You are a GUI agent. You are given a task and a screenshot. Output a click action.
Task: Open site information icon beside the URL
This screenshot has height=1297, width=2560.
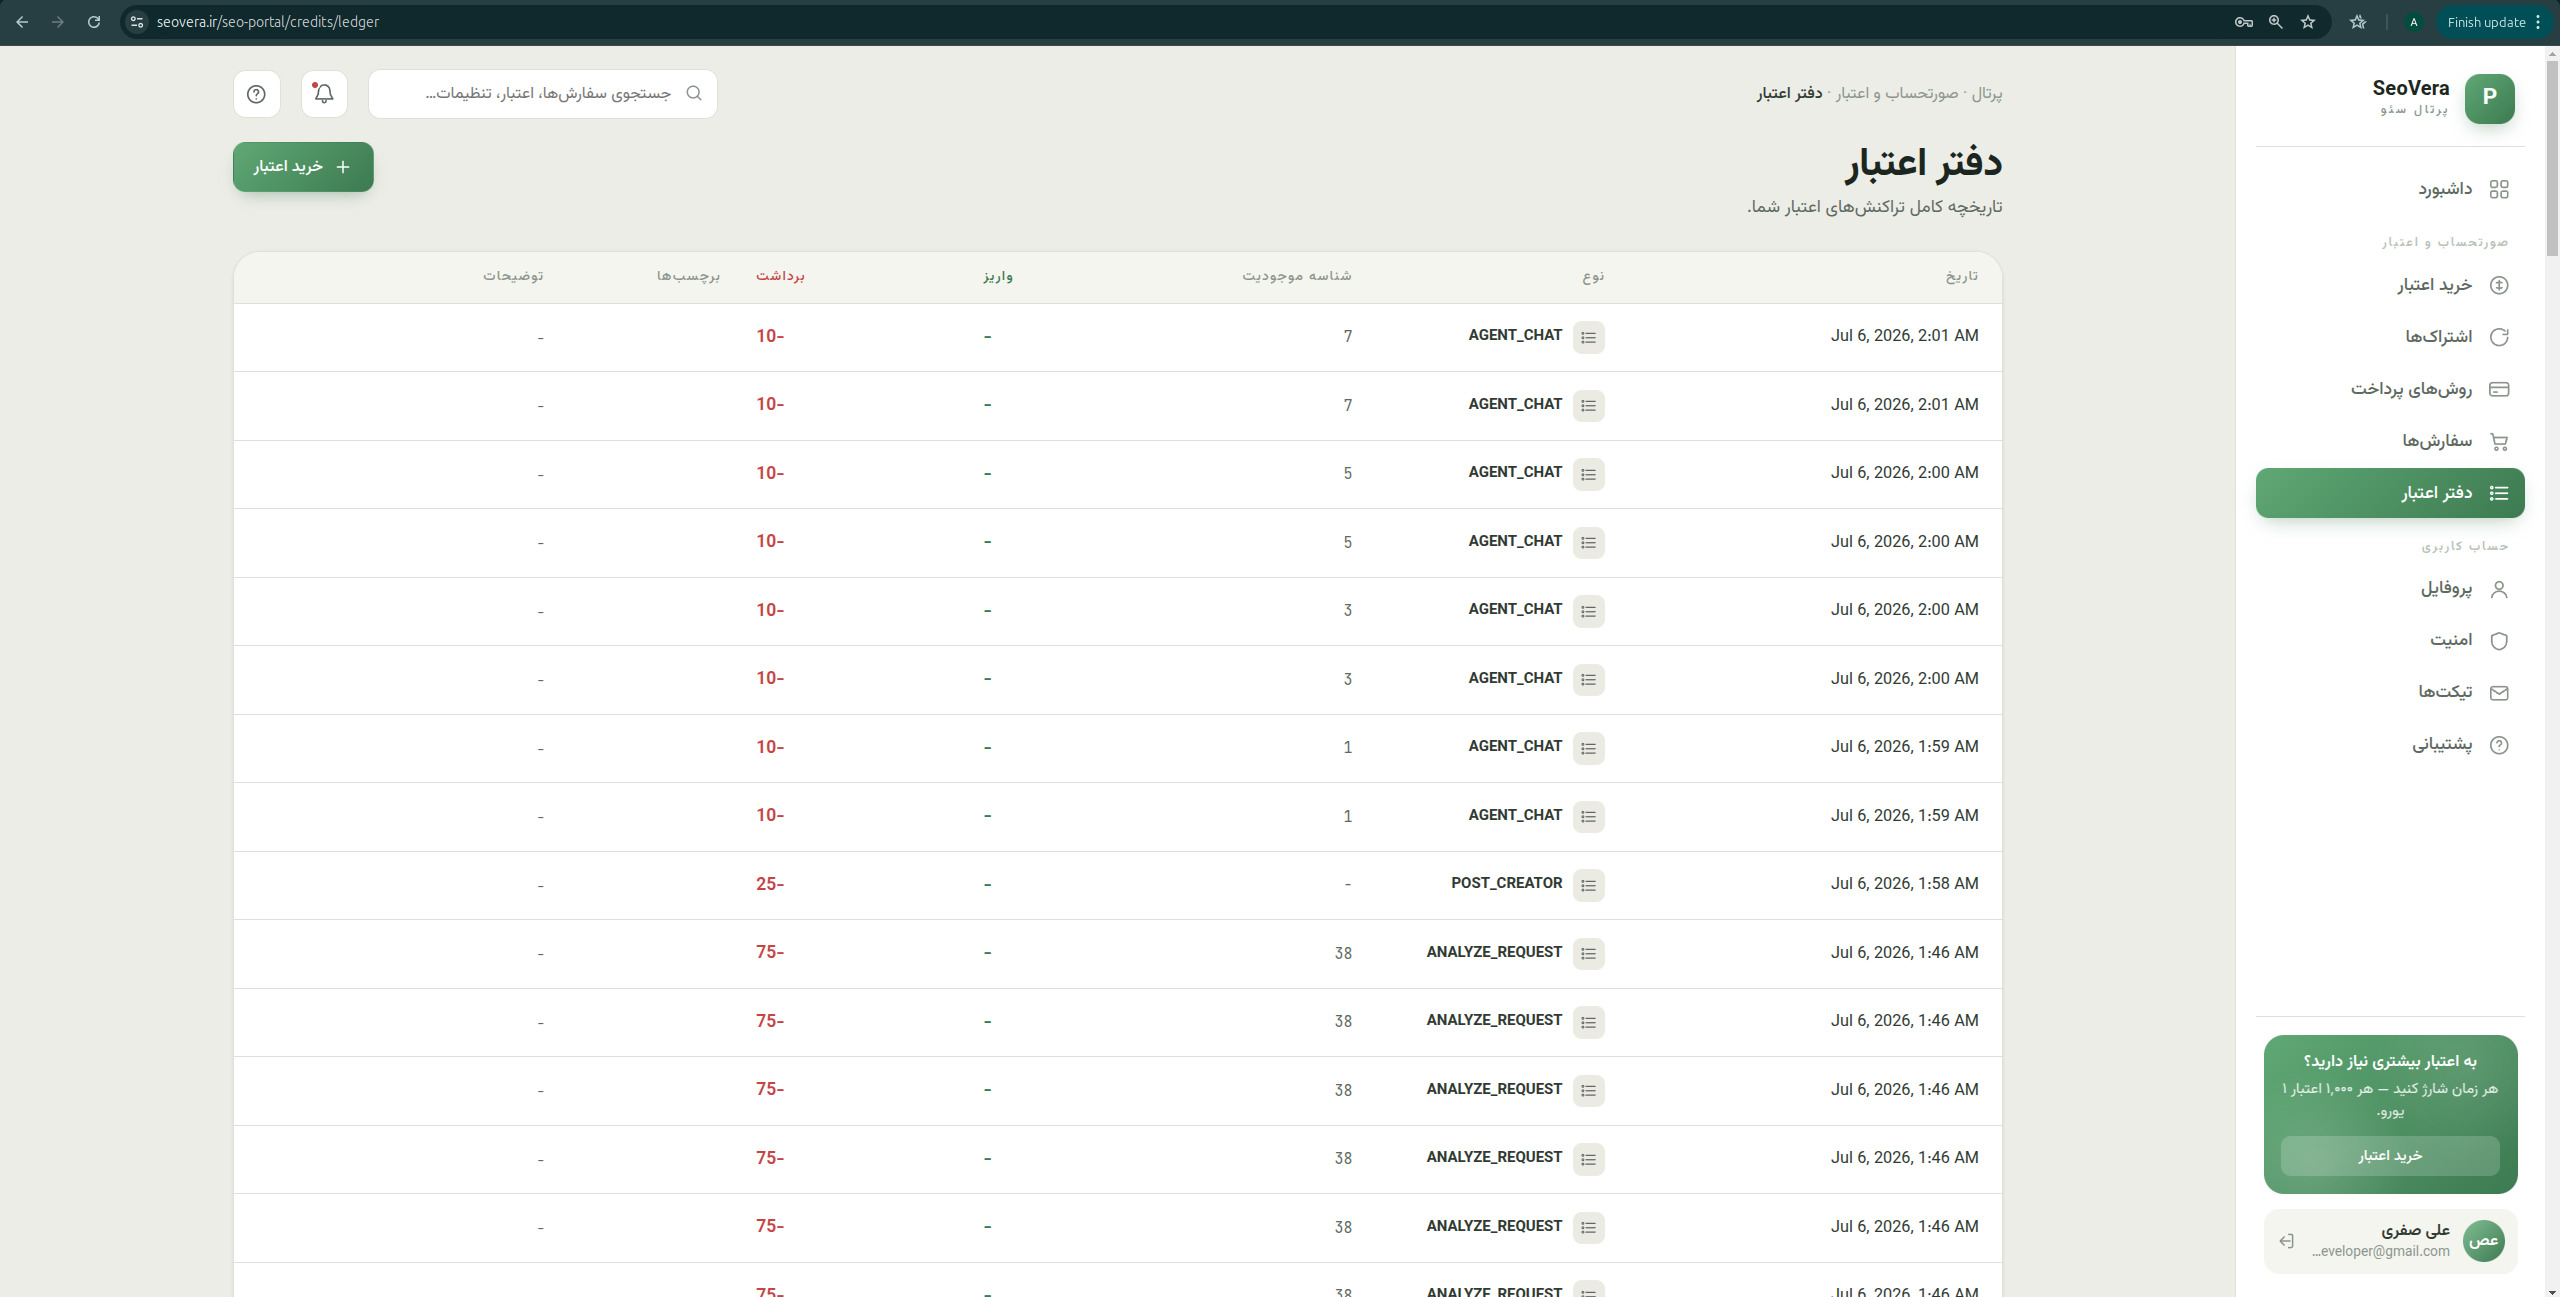point(137,22)
